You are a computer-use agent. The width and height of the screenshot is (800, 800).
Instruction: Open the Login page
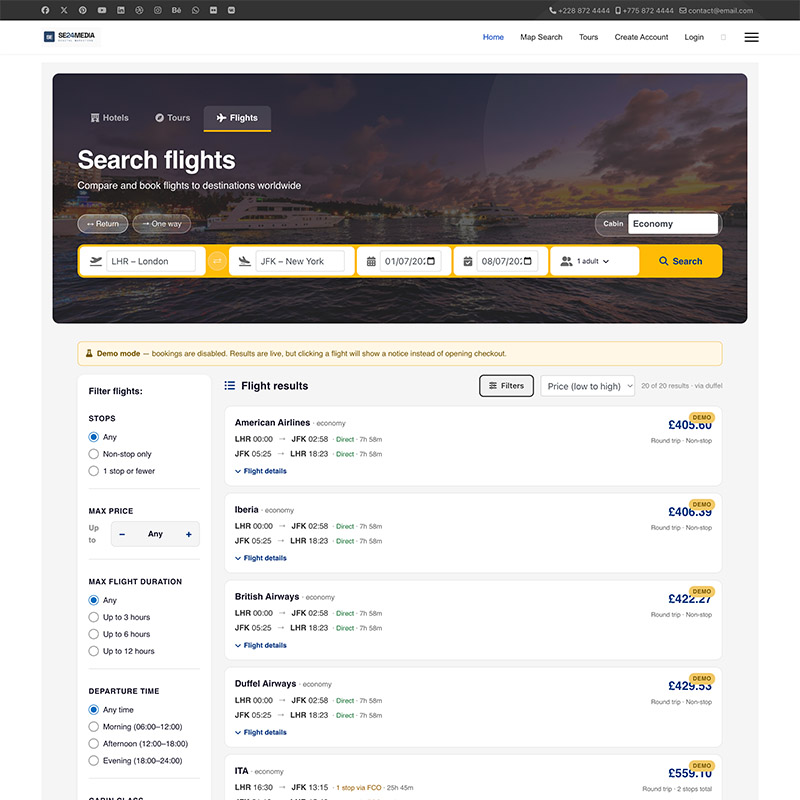pos(694,37)
